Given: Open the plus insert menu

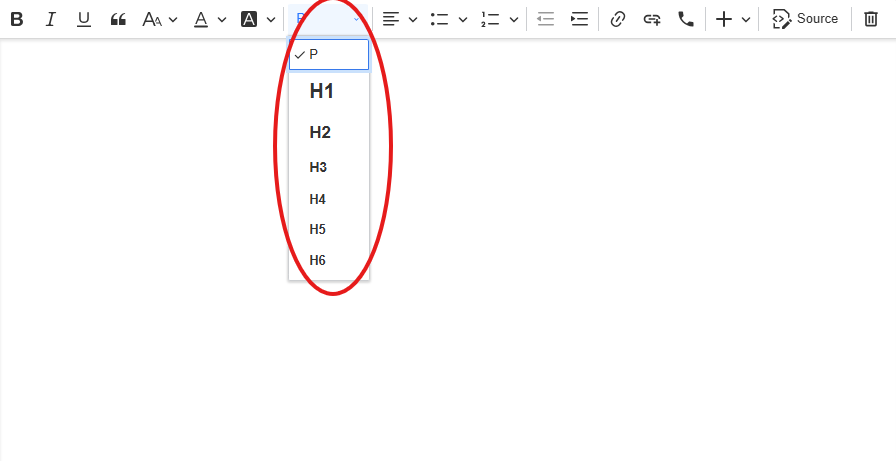Looking at the screenshot, I should [724, 19].
